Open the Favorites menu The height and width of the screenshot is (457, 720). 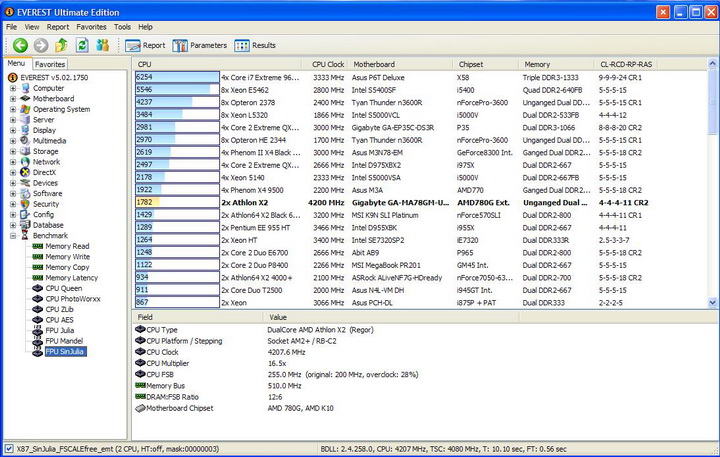[91, 27]
